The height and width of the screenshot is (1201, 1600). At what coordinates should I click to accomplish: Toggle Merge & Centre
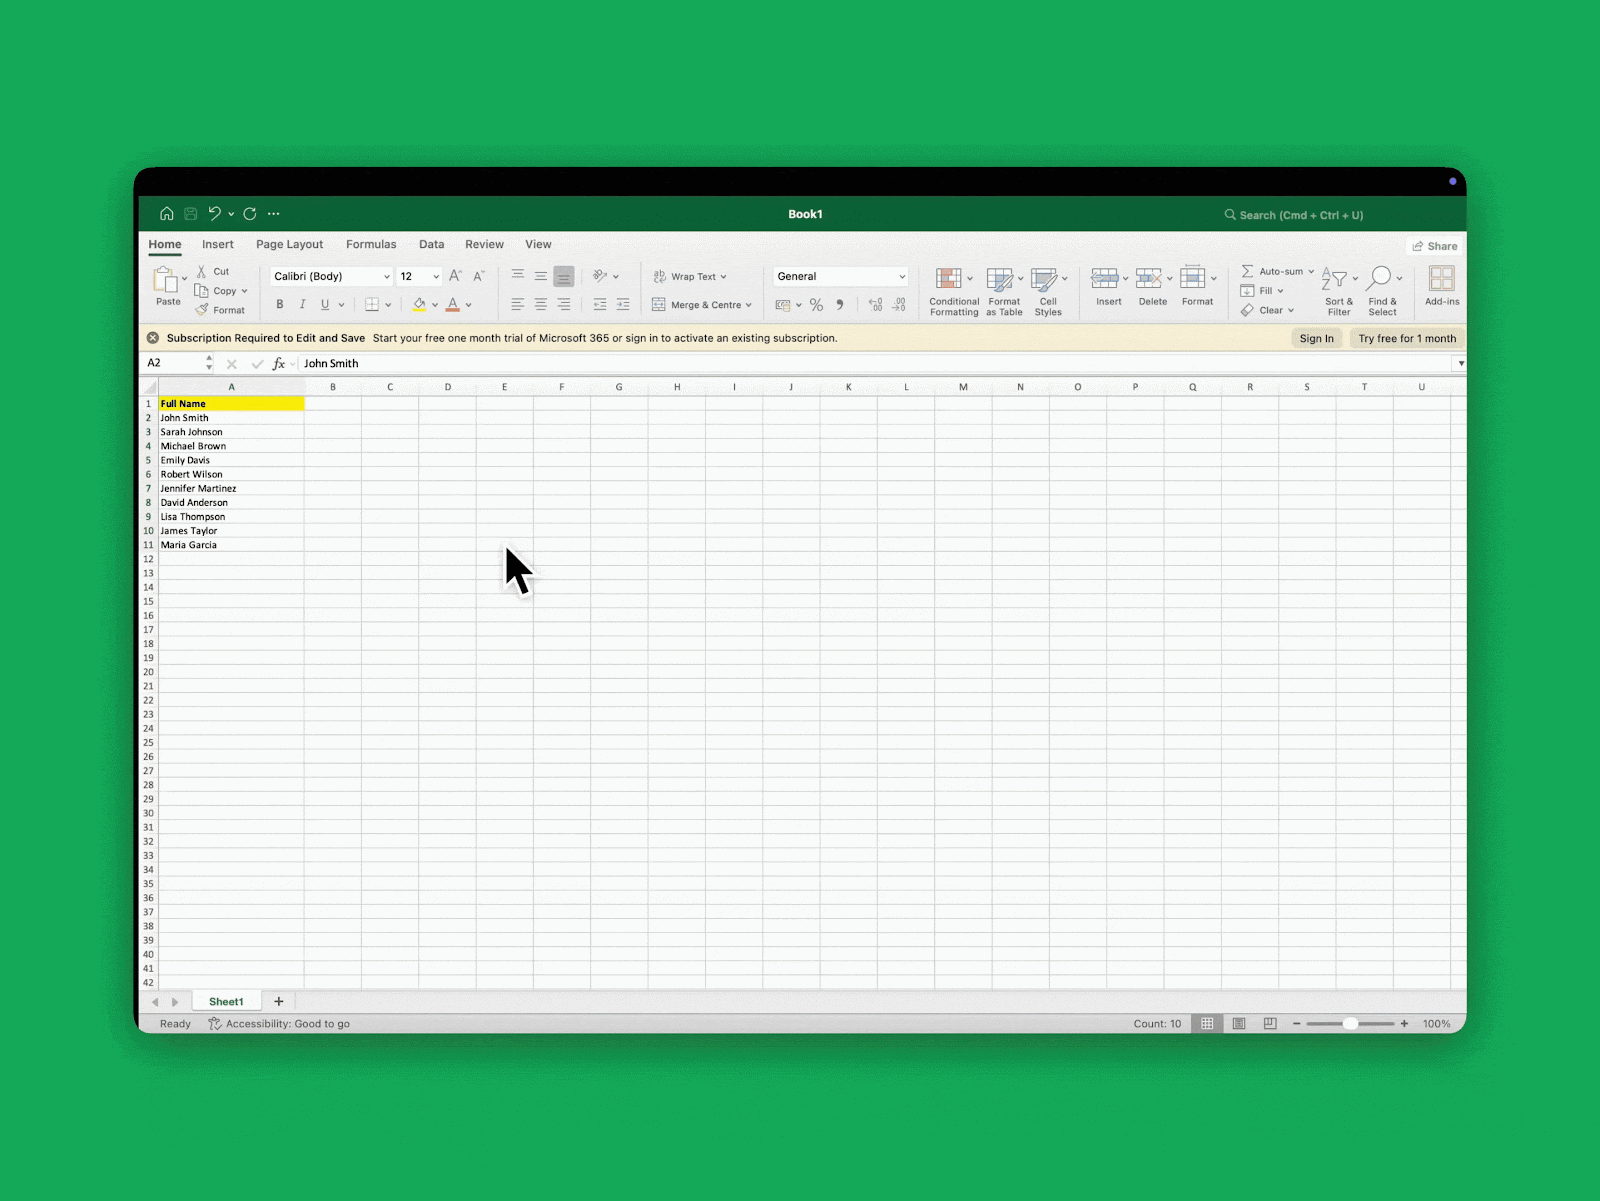click(700, 304)
